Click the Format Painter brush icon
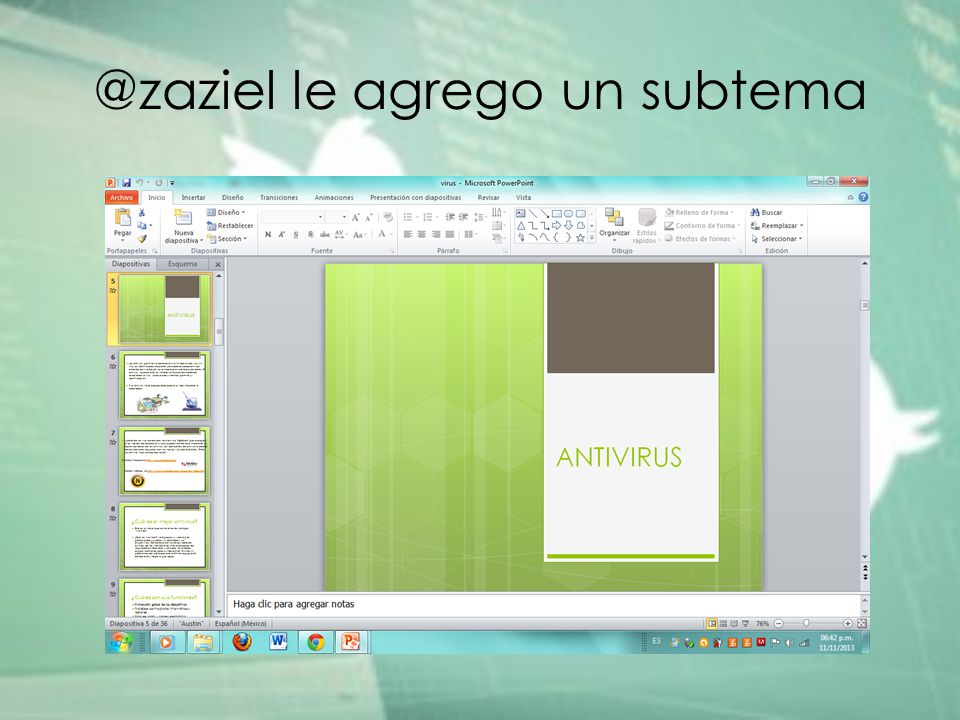This screenshot has width=960, height=720. [x=142, y=239]
